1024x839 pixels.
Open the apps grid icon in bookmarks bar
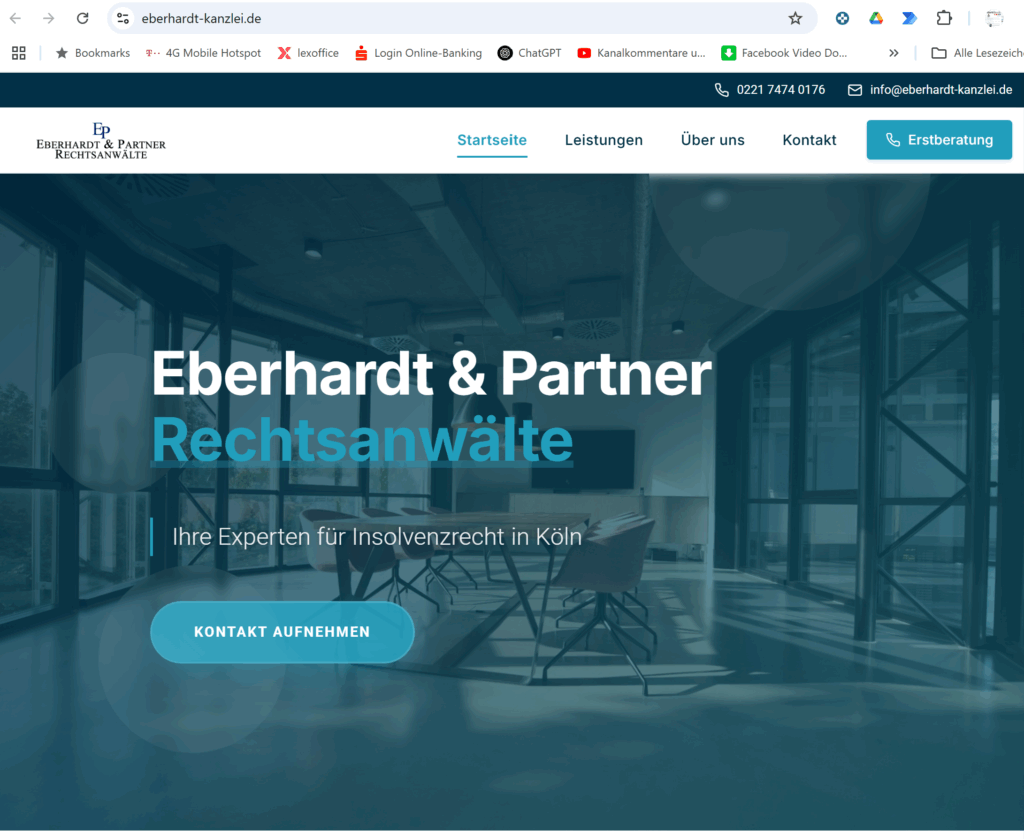19,53
